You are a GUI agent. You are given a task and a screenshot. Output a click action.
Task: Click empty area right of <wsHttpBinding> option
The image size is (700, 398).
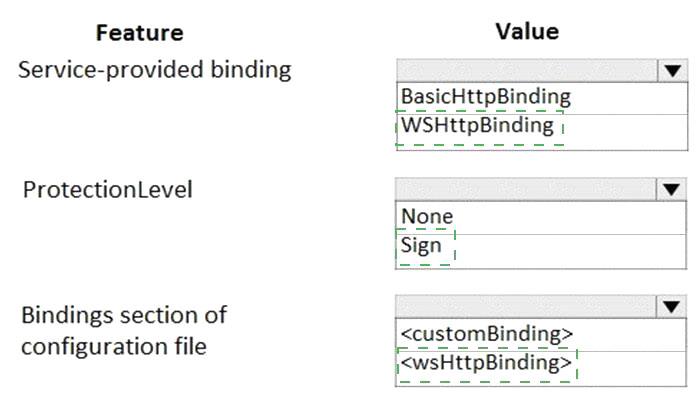pos(632,369)
